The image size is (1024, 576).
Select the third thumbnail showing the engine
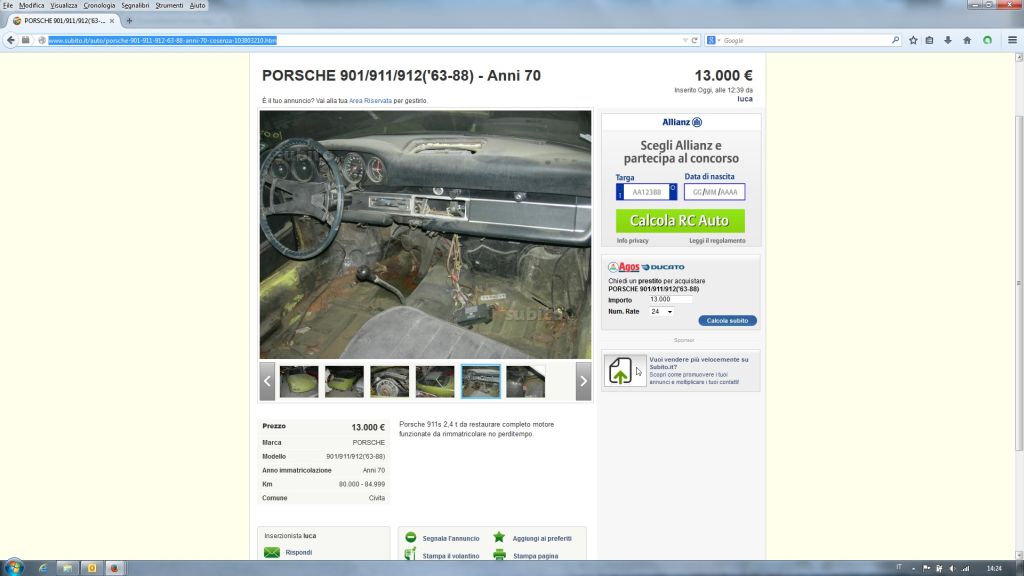tap(390, 381)
